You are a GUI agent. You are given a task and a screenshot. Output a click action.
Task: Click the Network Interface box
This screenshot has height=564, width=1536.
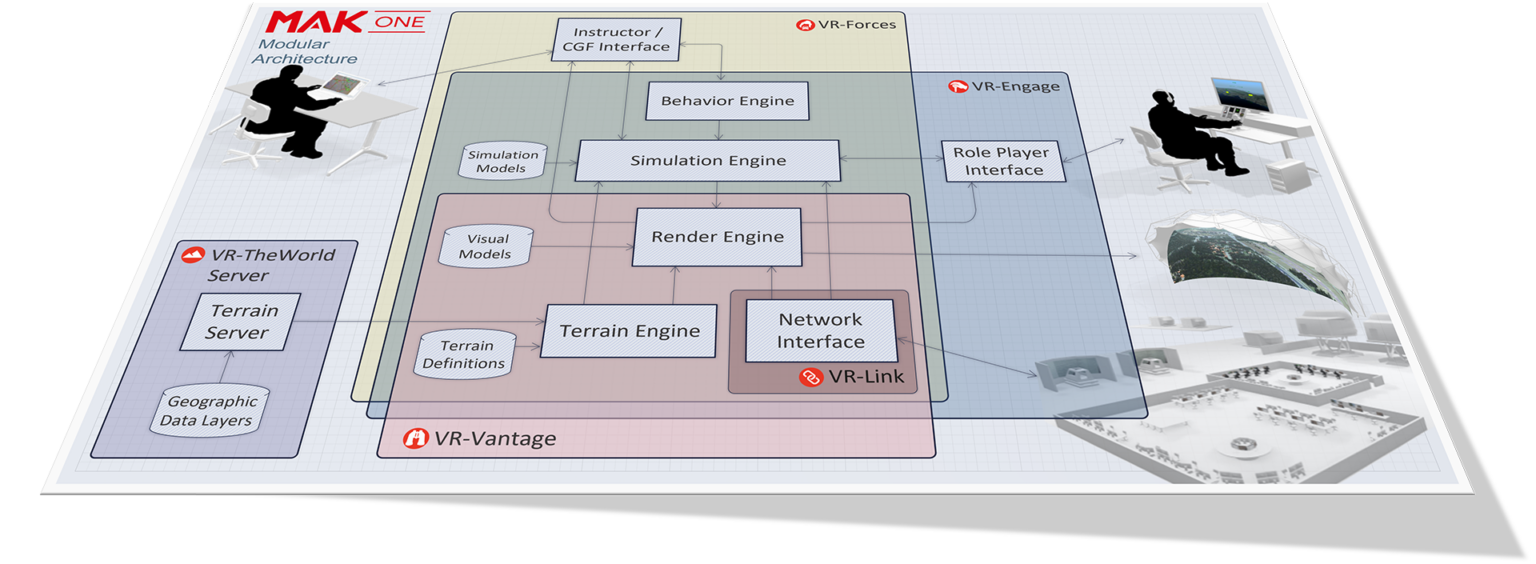click(820, 331)
